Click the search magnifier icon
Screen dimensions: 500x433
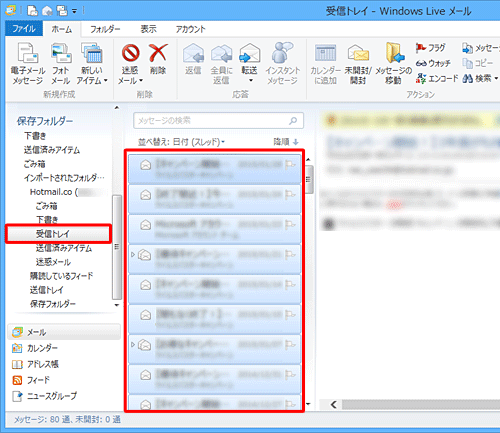click(x=293, y=120)
